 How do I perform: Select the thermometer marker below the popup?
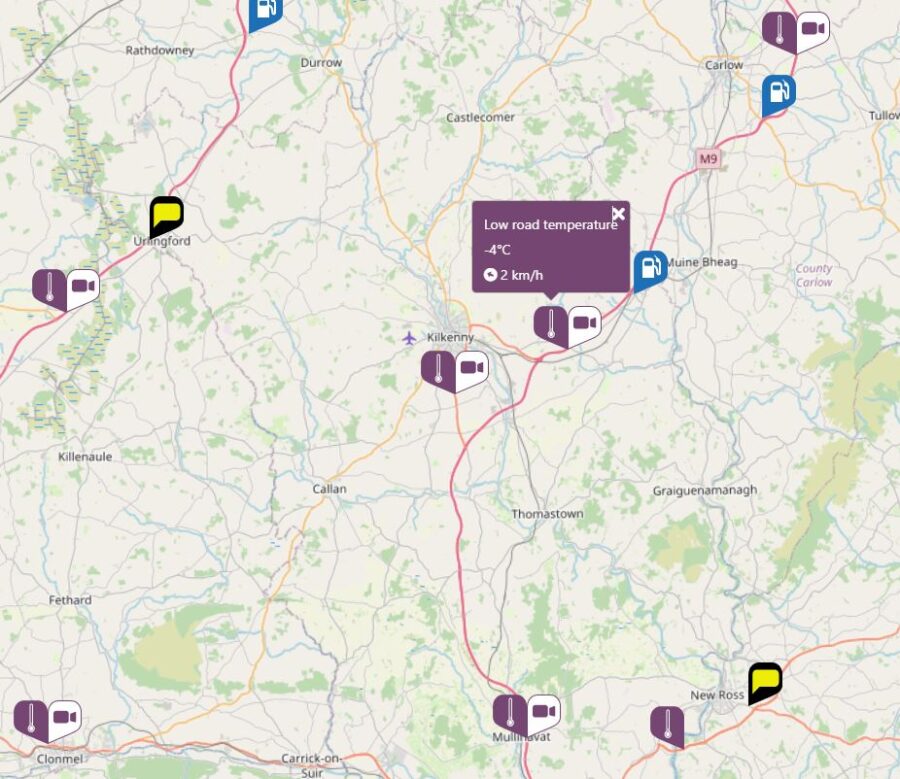coord(551,326)
